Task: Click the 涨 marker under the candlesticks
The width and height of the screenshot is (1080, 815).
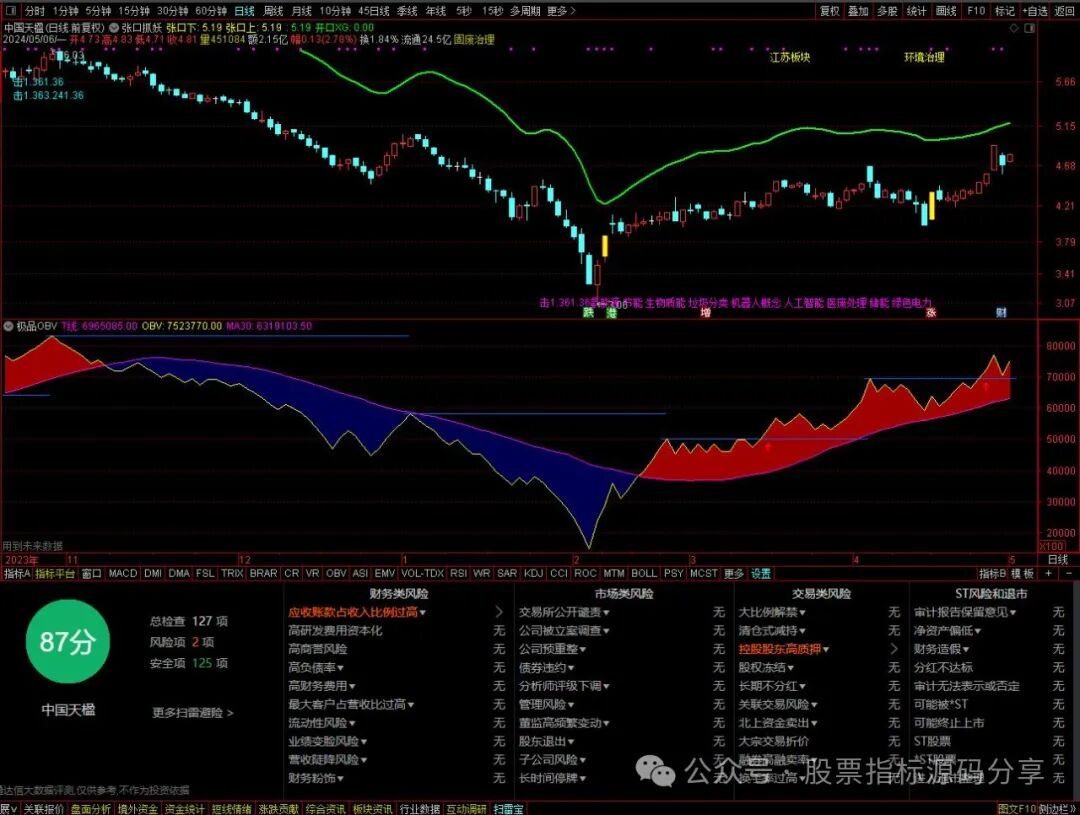Action: [x=931, y=313]
